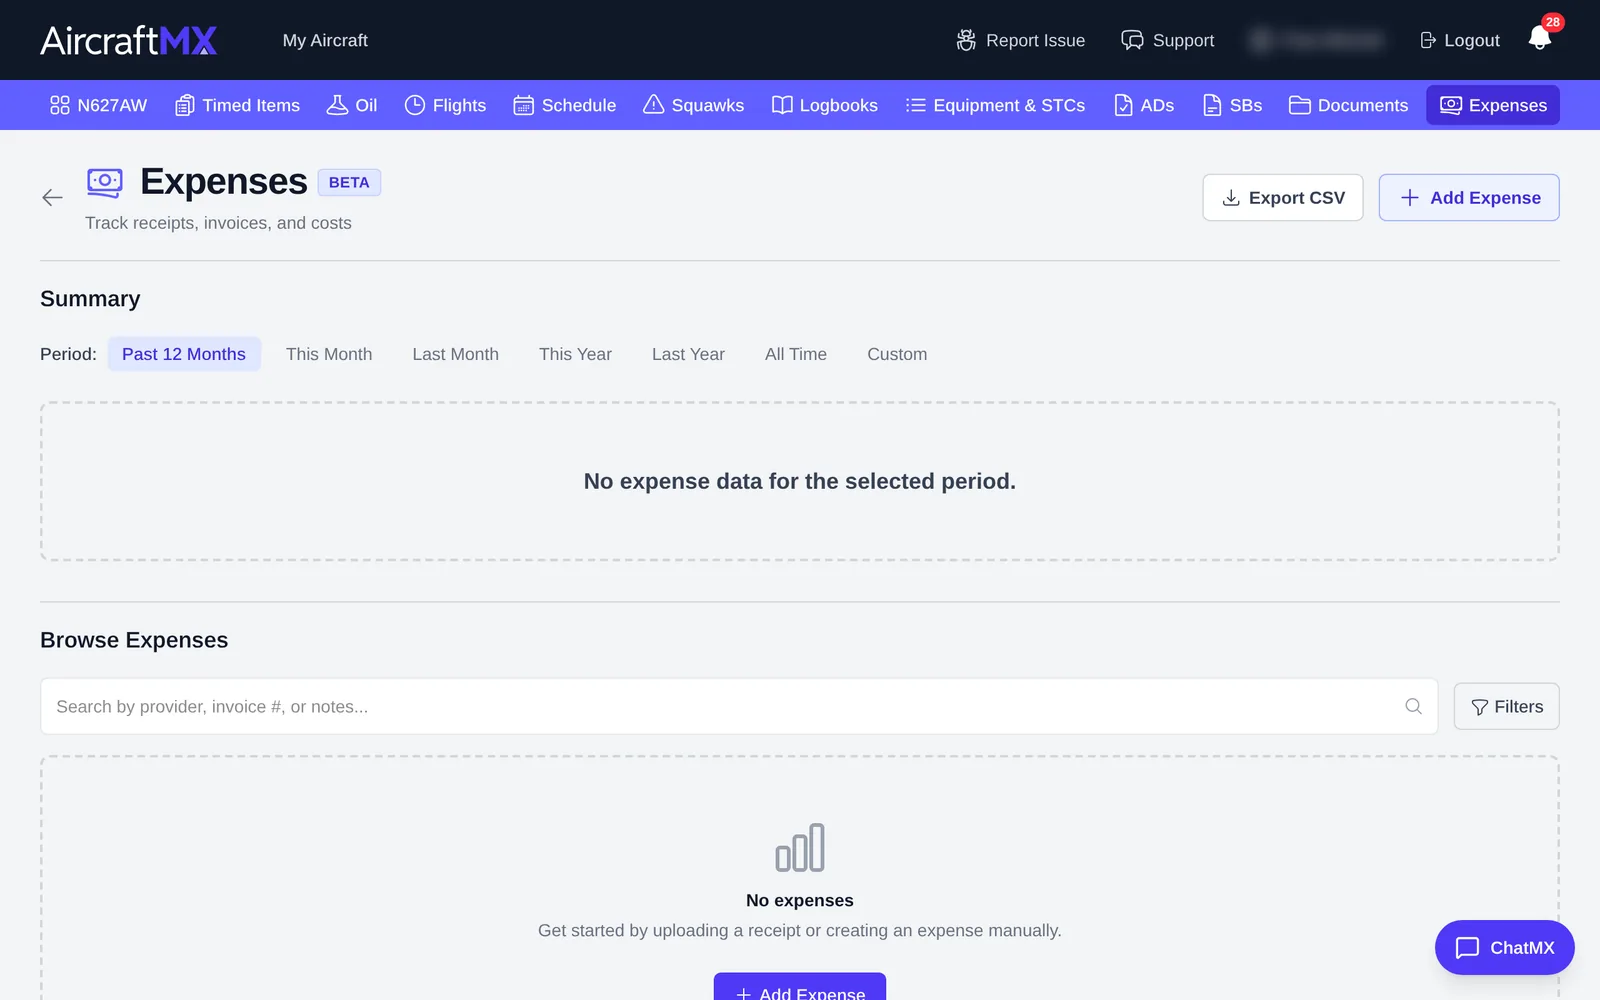Image resolution: width=1600 pixels, height=1000 pixels.
Task: Open the Logbooks tab
Action: point(824,105)
